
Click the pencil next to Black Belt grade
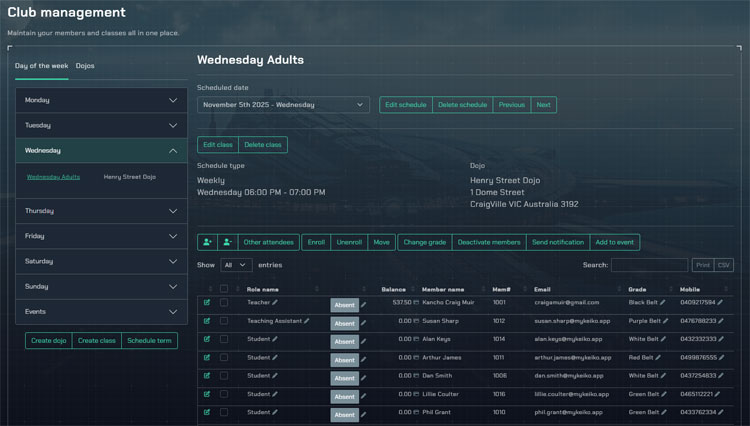point(663,302)
